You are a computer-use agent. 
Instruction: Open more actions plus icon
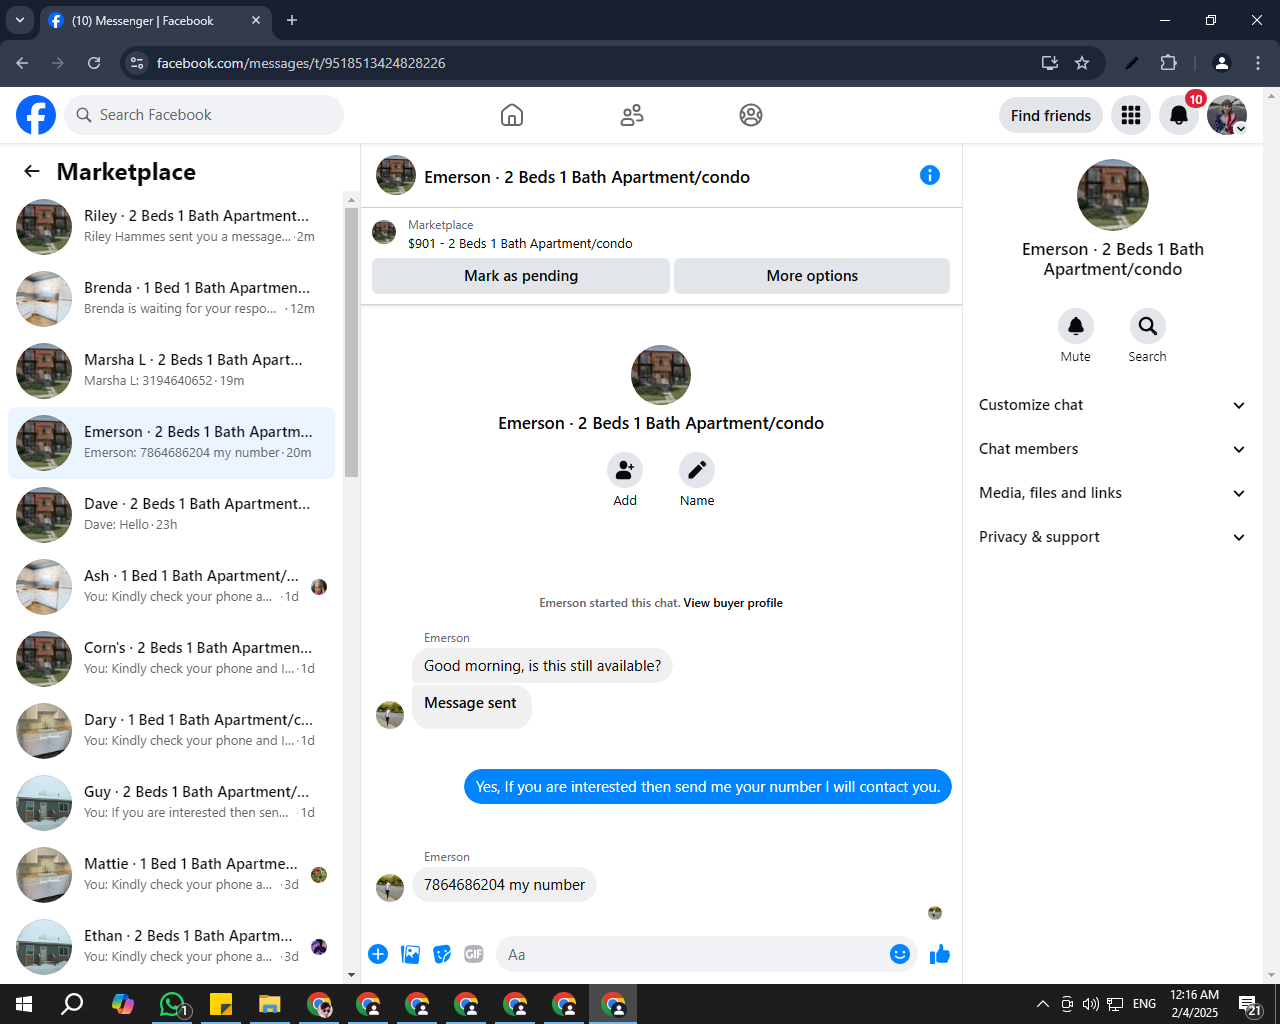pos(378,954)
